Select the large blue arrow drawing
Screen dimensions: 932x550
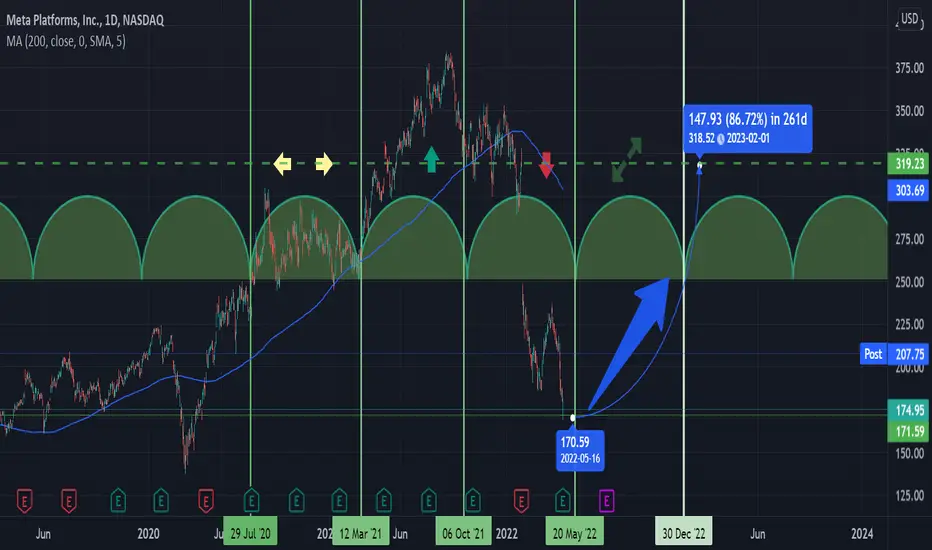click(633, 342)
